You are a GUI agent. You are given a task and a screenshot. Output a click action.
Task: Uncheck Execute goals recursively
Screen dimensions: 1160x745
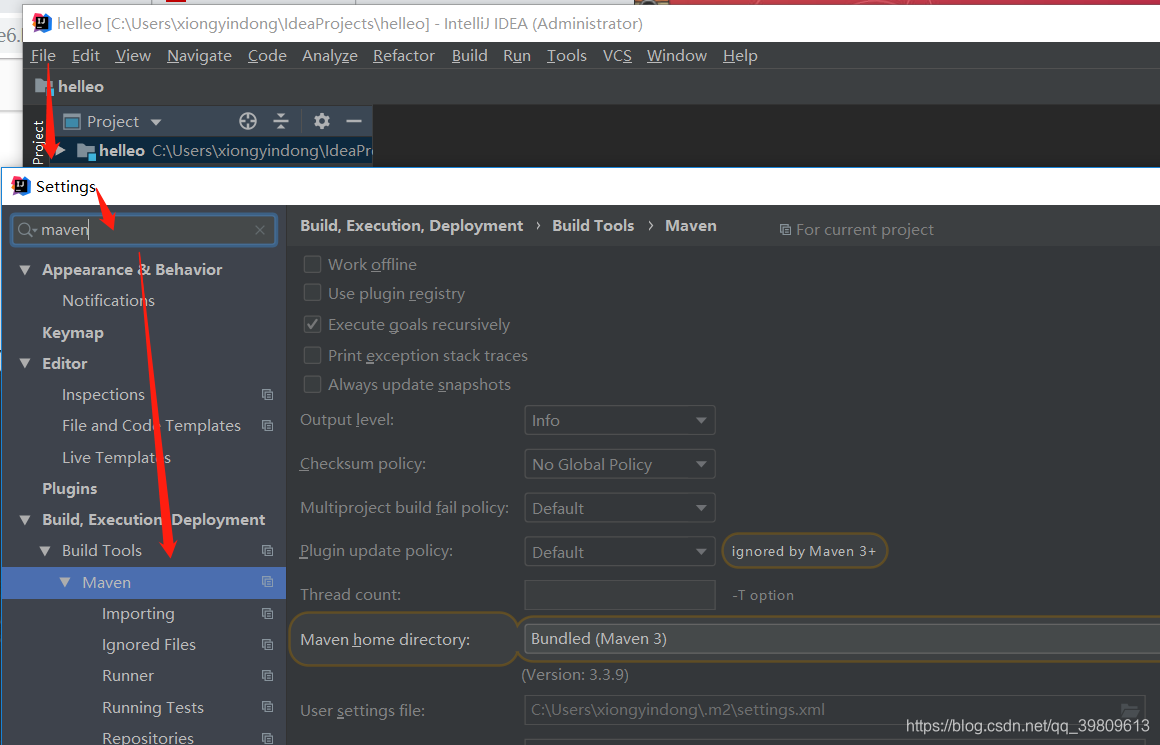click(312, 324)
